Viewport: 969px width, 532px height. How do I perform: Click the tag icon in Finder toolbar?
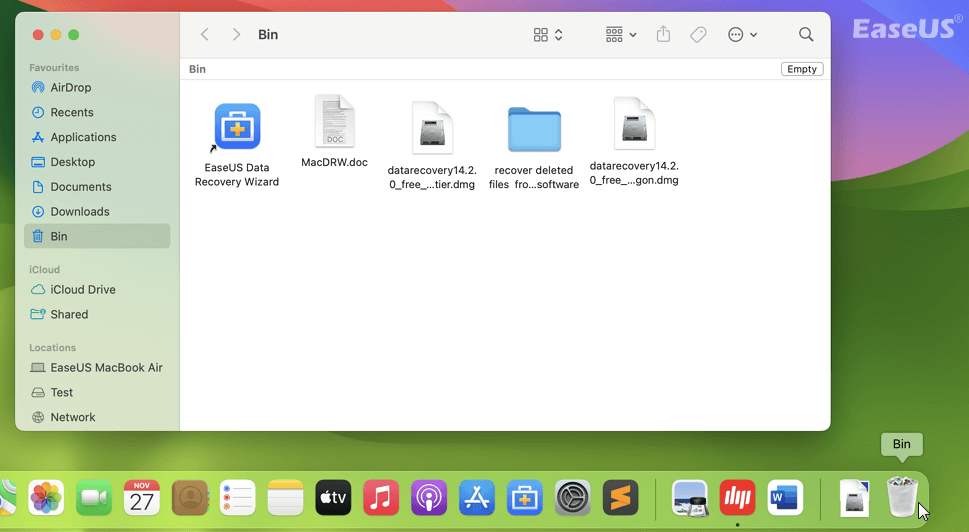pyautogui.click(x=698, y=35)
